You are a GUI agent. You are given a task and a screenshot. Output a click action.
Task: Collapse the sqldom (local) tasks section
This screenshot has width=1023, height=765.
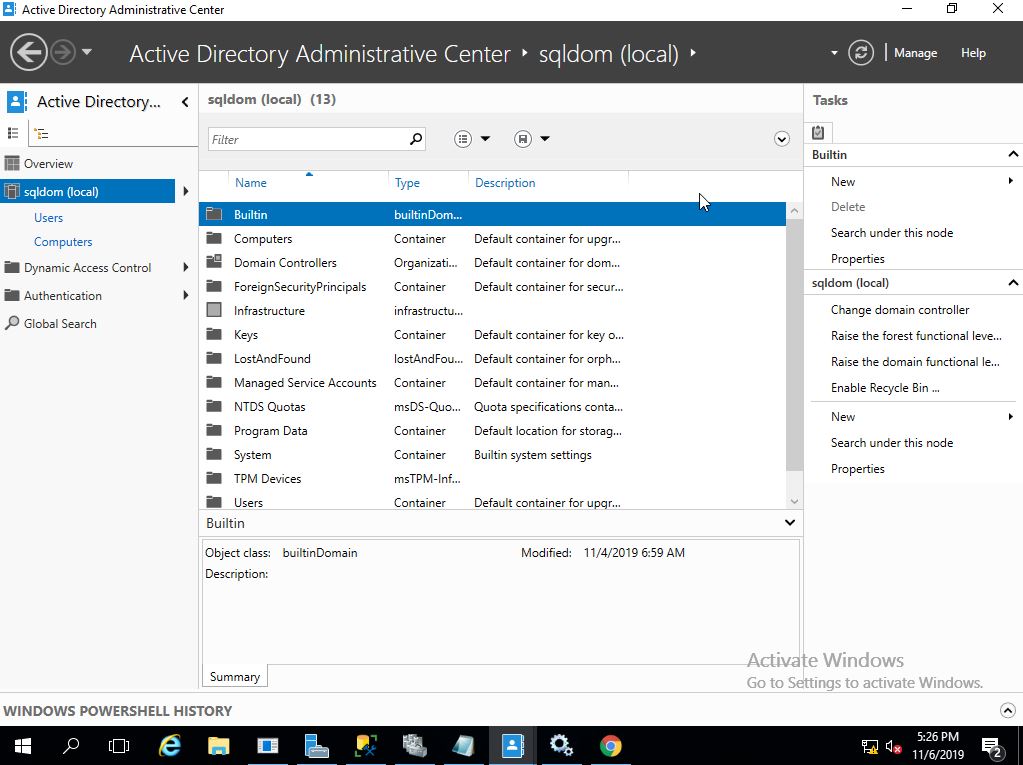click(1013, 282)
